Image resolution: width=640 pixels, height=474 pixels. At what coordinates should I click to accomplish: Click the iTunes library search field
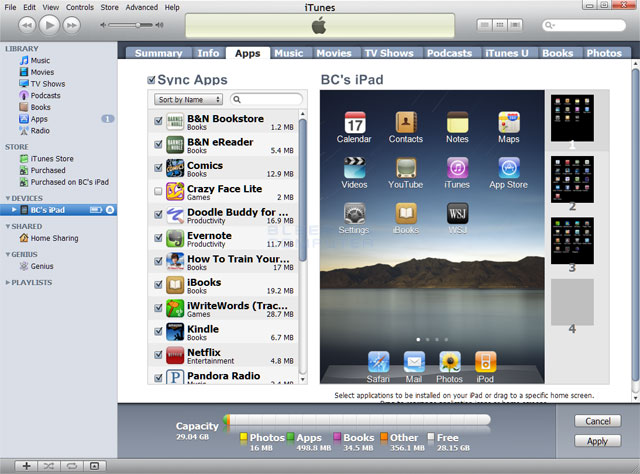tap(584, 25)
